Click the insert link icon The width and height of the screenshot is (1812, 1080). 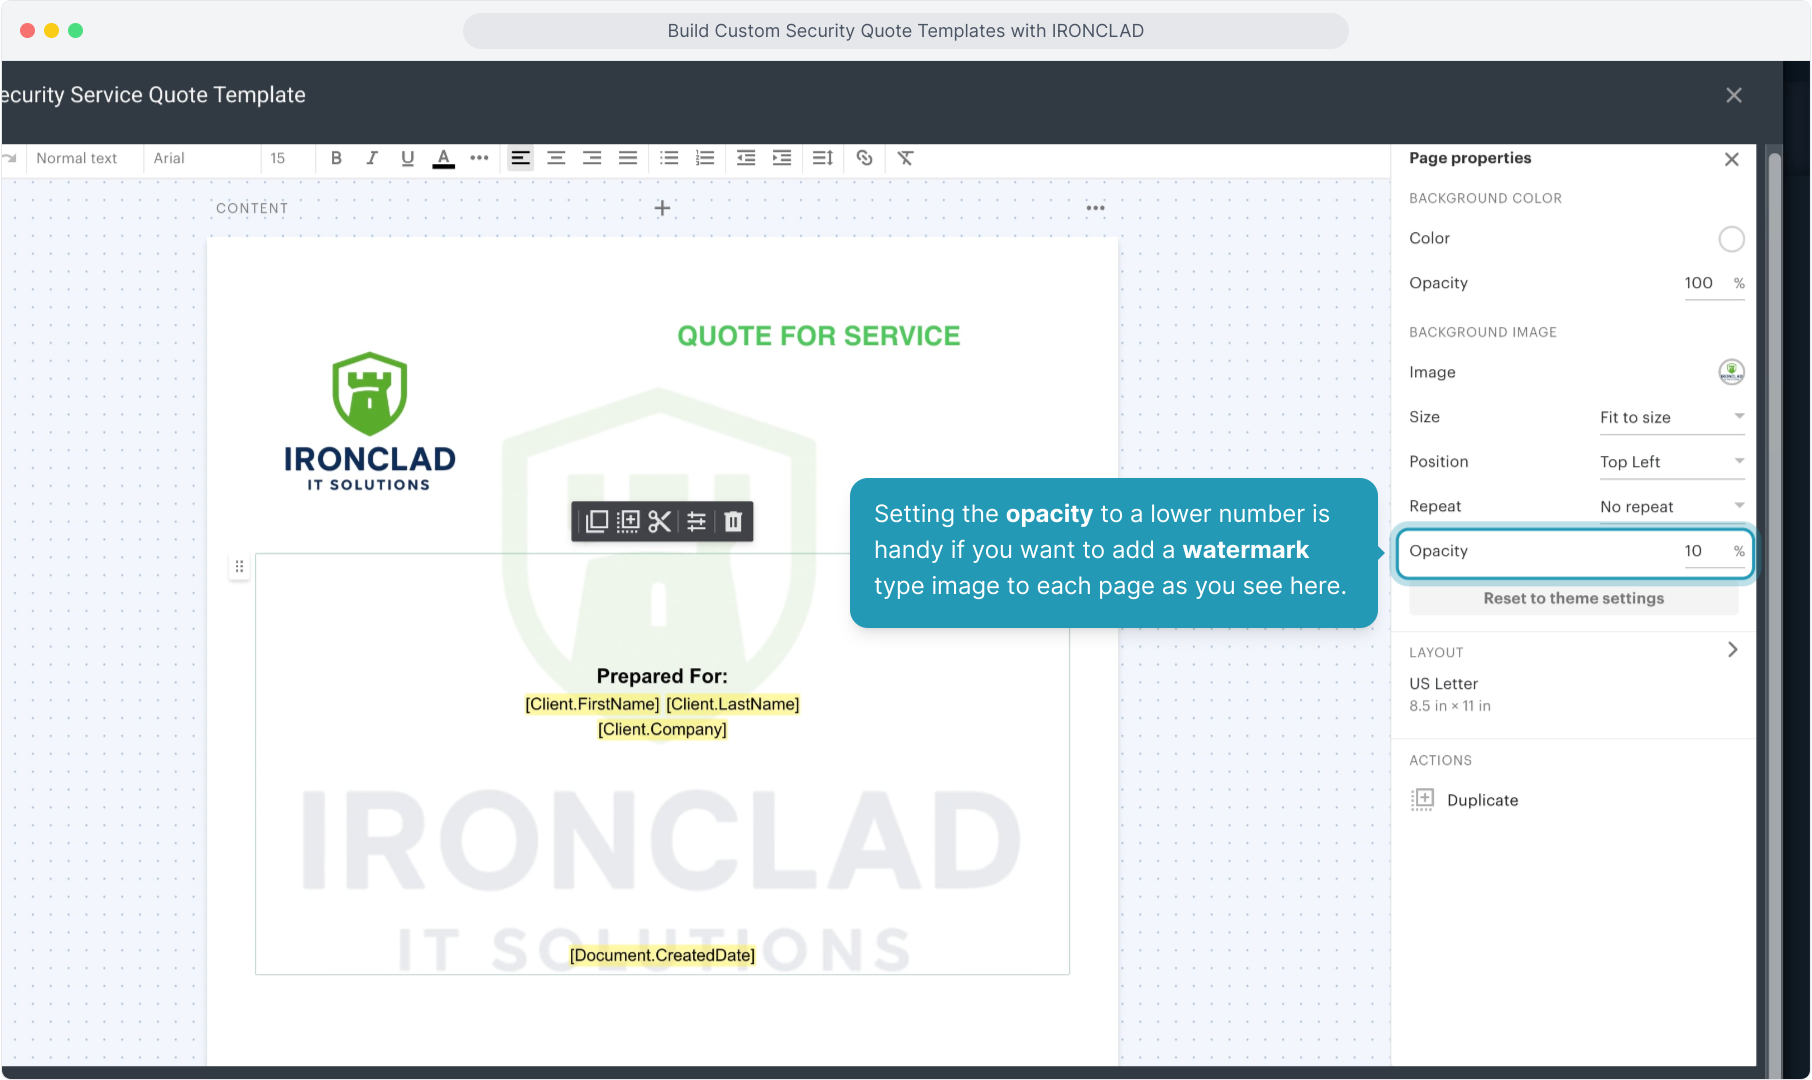[x=865, y=158]
